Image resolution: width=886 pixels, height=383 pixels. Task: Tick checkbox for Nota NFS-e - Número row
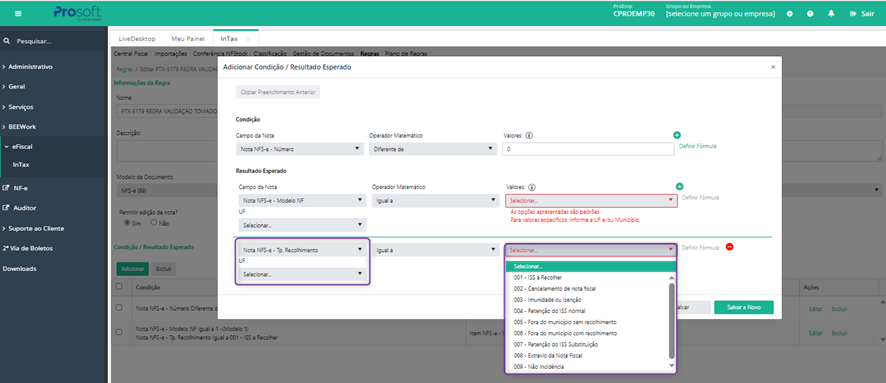[119, 308]
